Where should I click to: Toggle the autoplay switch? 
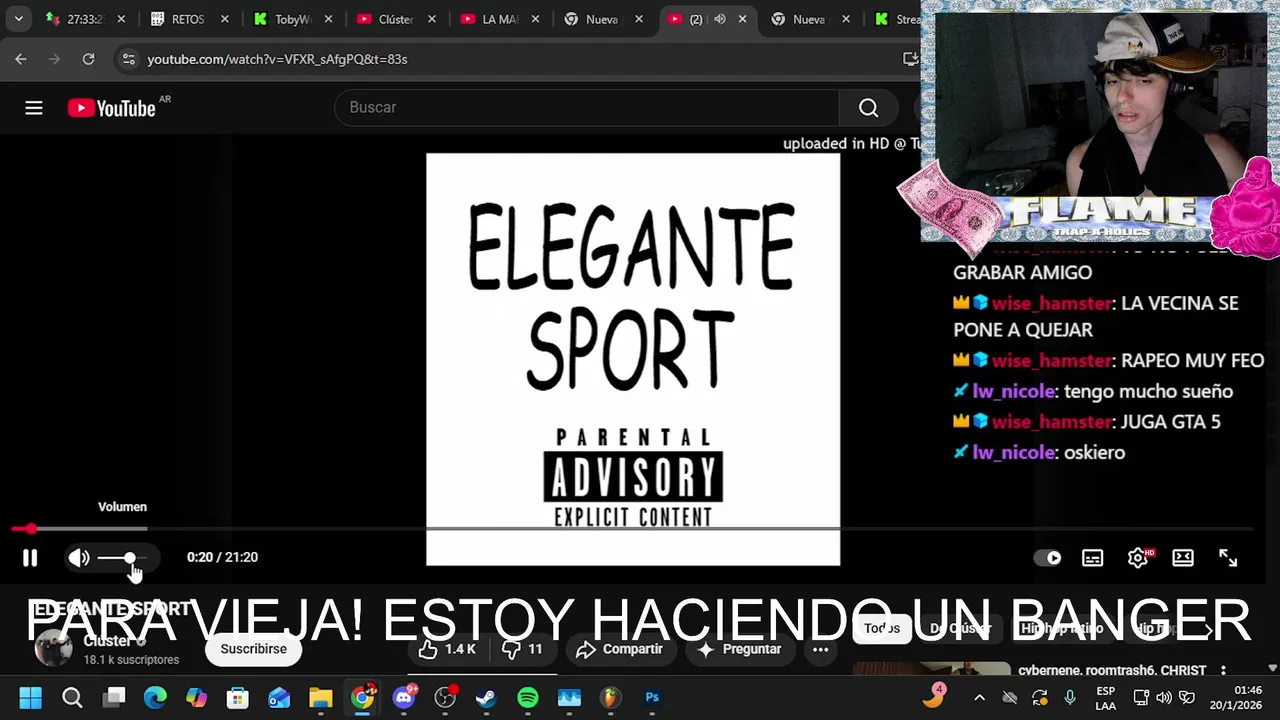click(x=1048, y=558)
